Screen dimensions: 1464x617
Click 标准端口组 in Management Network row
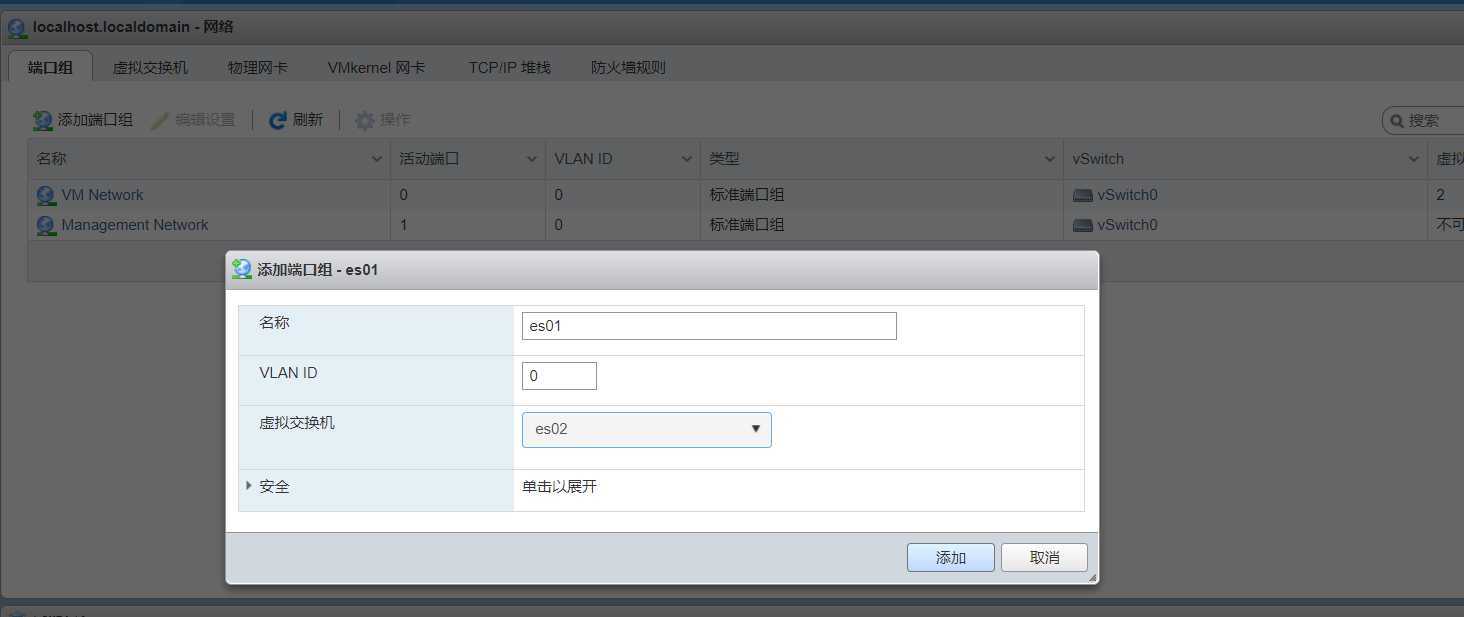tap(747, 225)
